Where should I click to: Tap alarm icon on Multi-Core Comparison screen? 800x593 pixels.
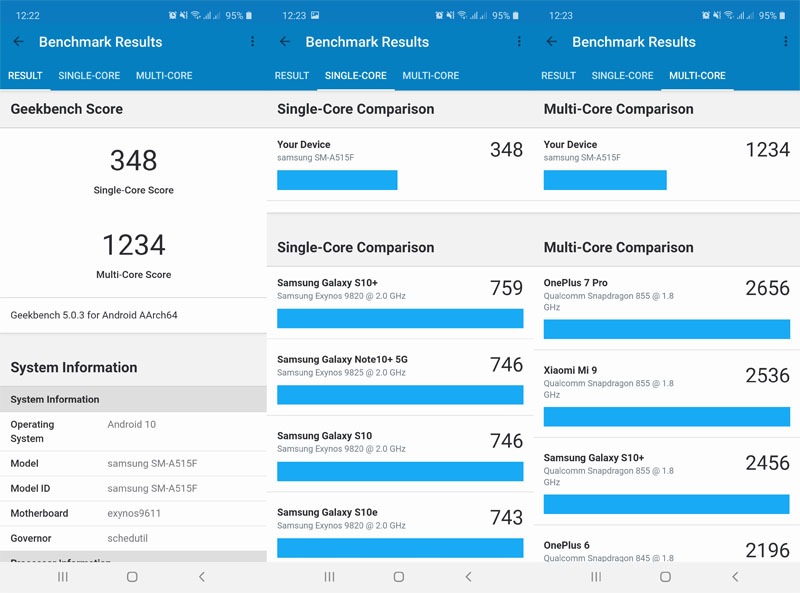pyautogui.click(x=706, y=15)
